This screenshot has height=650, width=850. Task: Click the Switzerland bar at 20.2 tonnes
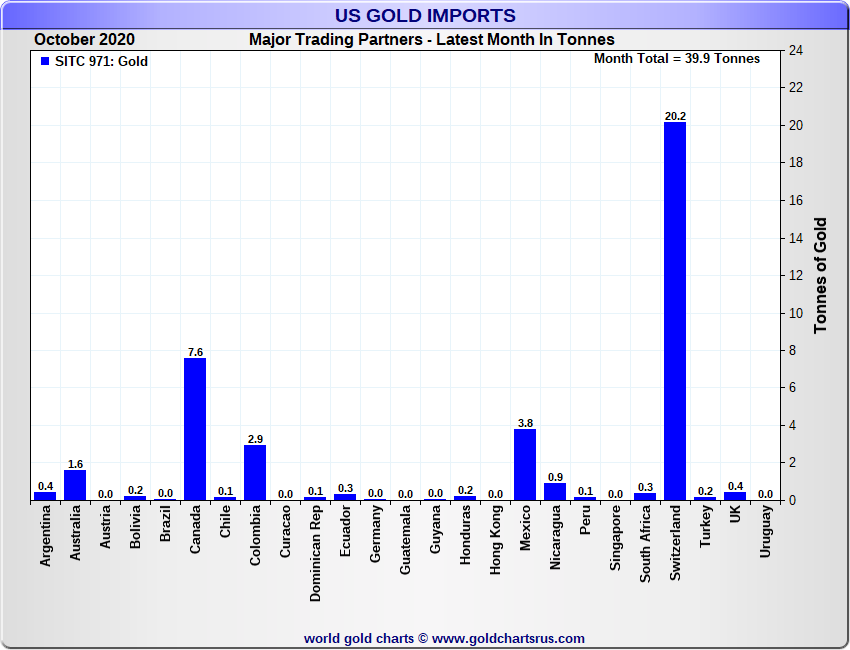click(x=675, y=310)
